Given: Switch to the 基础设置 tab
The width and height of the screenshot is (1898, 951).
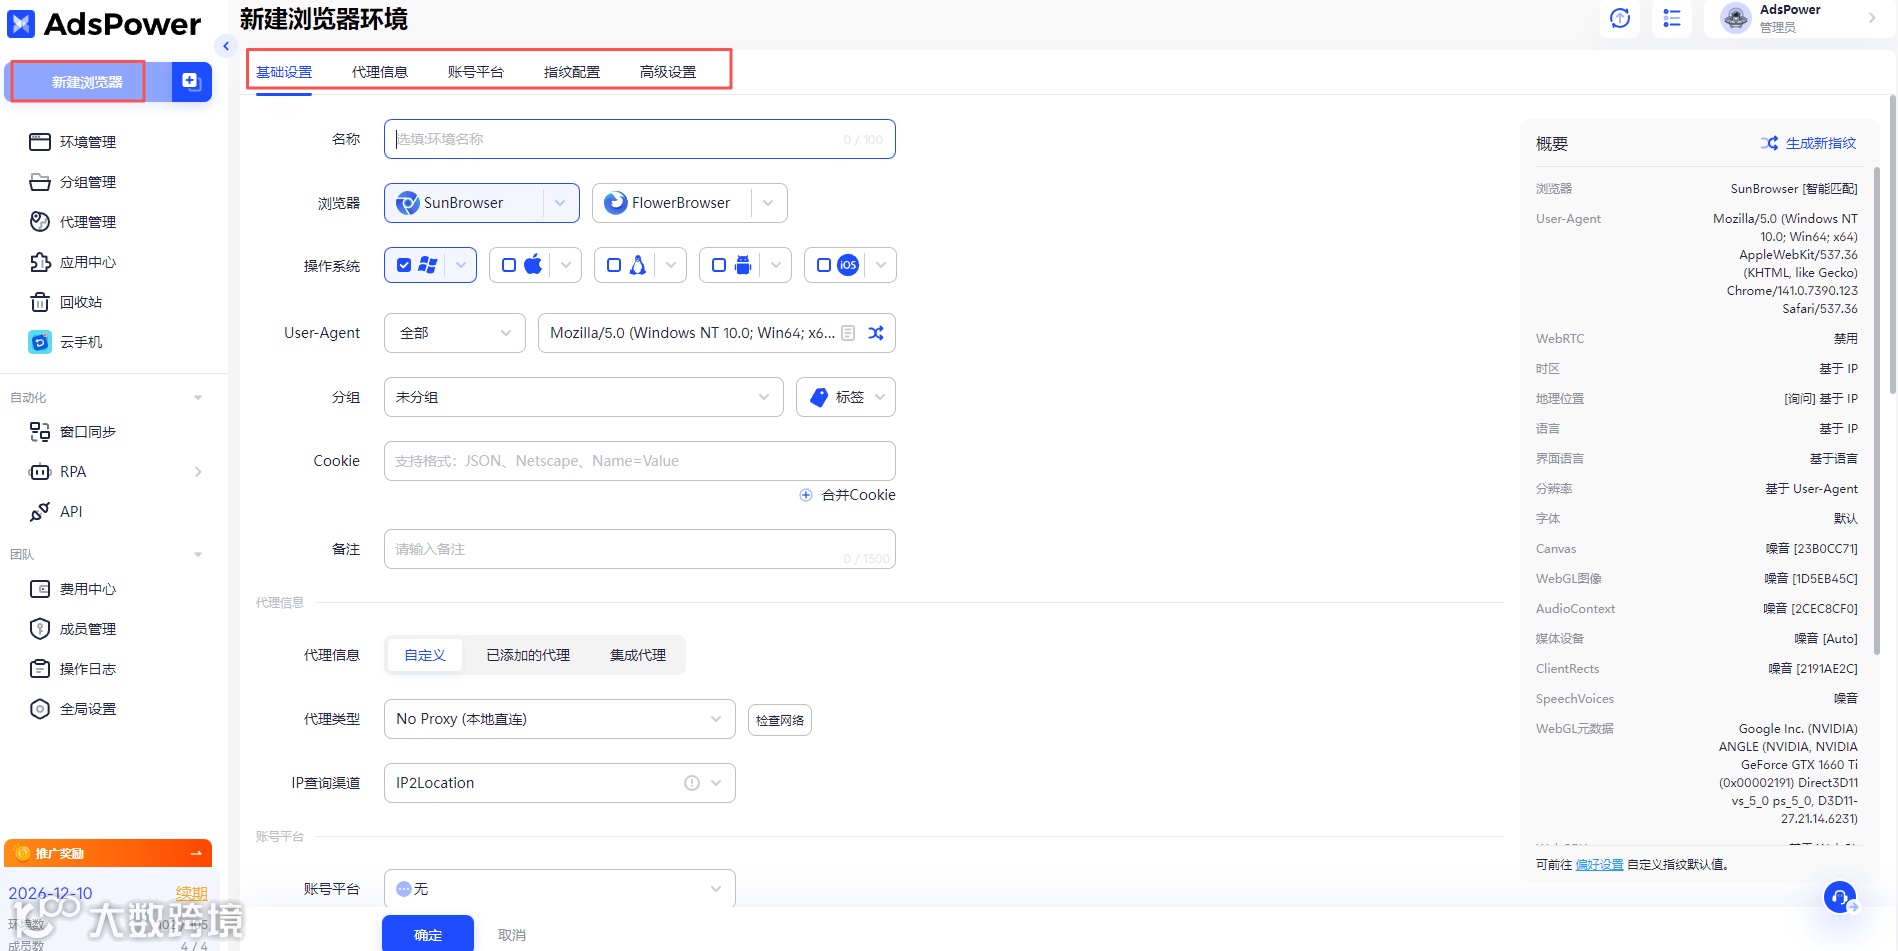Looking at the screenshot, I should (x=284, y=72).
